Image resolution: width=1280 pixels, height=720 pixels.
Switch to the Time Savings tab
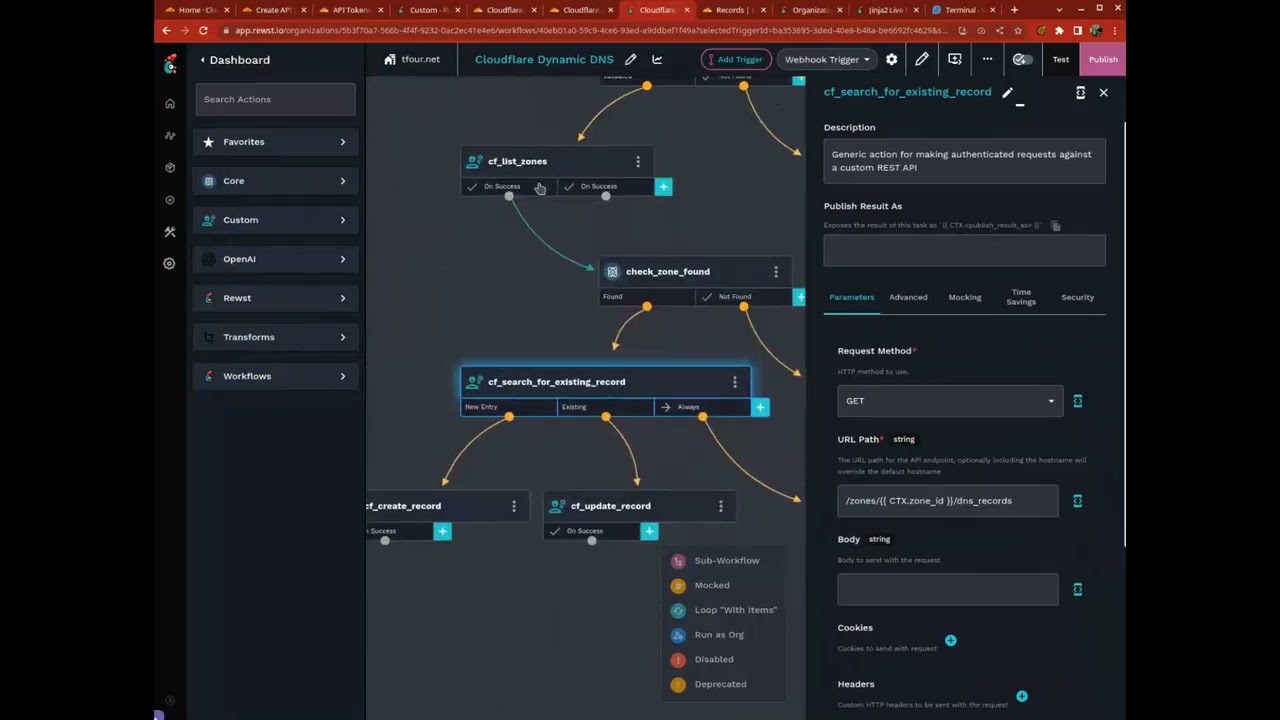(1021, 297)
